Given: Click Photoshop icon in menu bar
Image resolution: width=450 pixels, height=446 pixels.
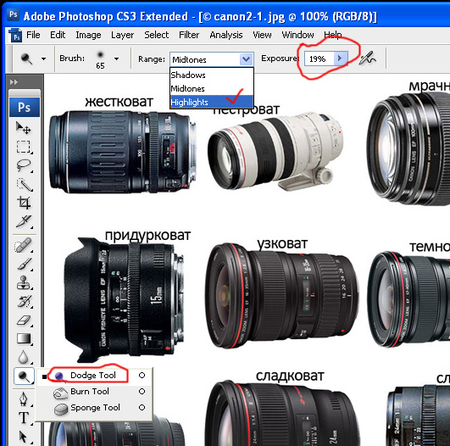Looking at the screenshot, I should click(15, 35).
